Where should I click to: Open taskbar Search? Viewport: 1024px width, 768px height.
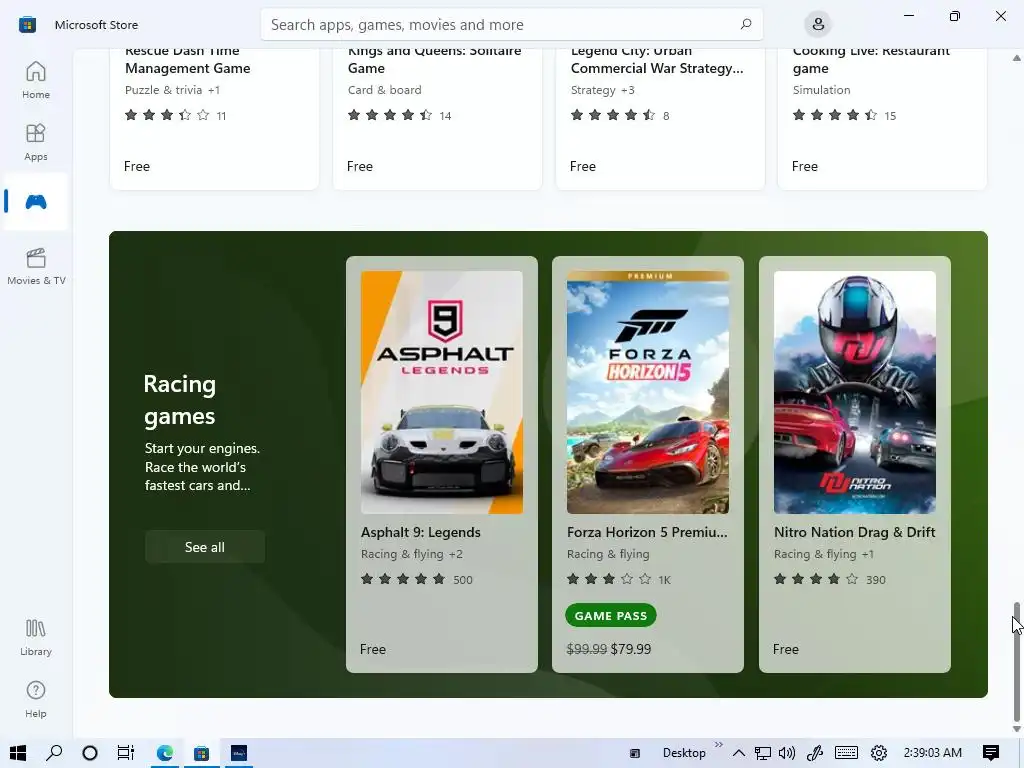[x=54, y=753]
